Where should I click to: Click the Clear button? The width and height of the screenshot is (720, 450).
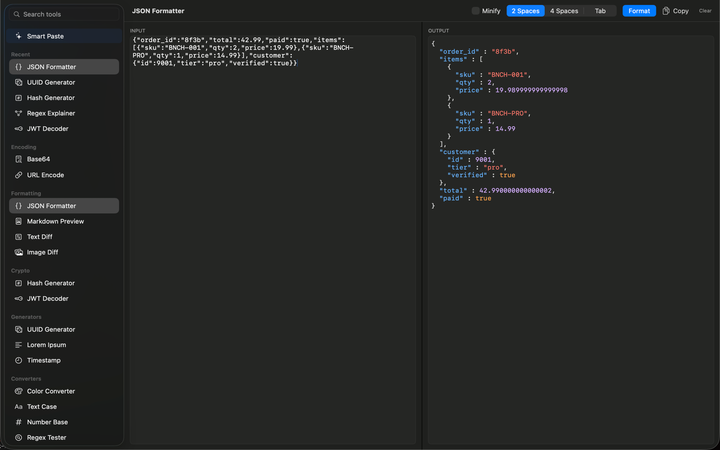coord(705,11)
